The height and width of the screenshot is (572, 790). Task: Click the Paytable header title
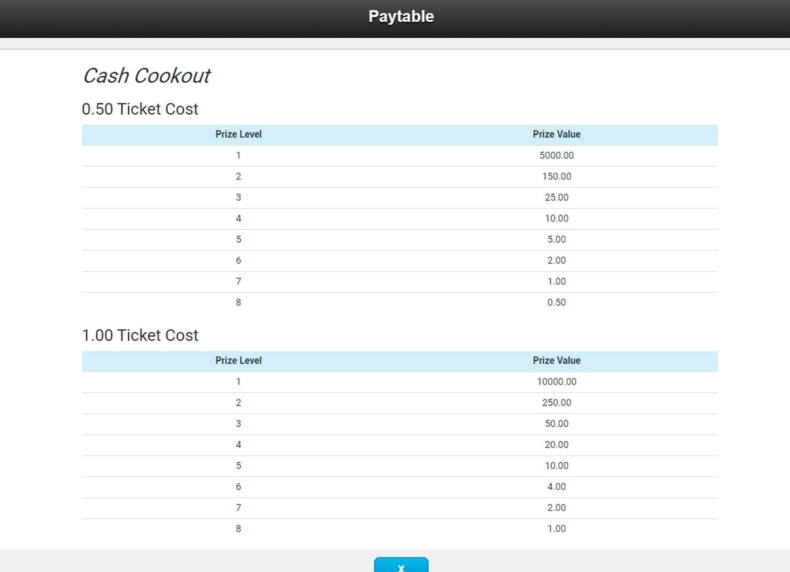[401, 16]
